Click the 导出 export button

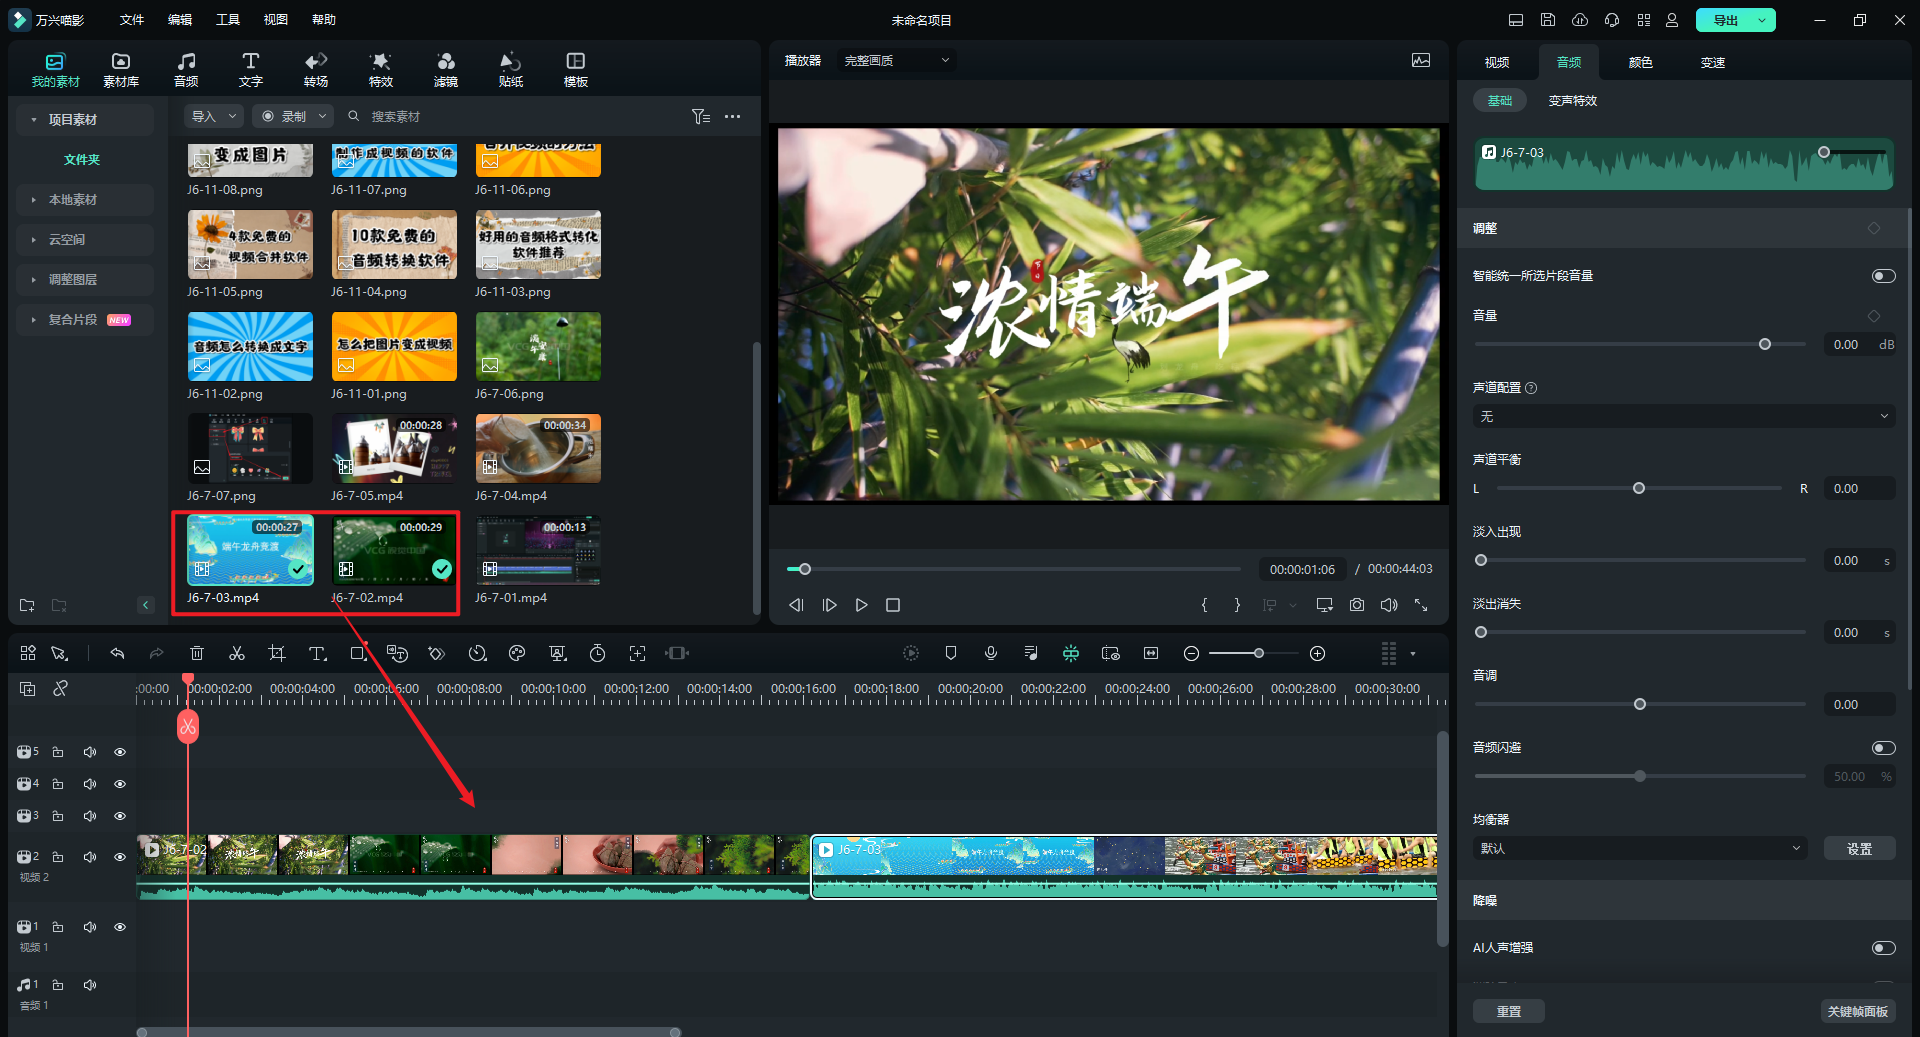[1725, 20]
